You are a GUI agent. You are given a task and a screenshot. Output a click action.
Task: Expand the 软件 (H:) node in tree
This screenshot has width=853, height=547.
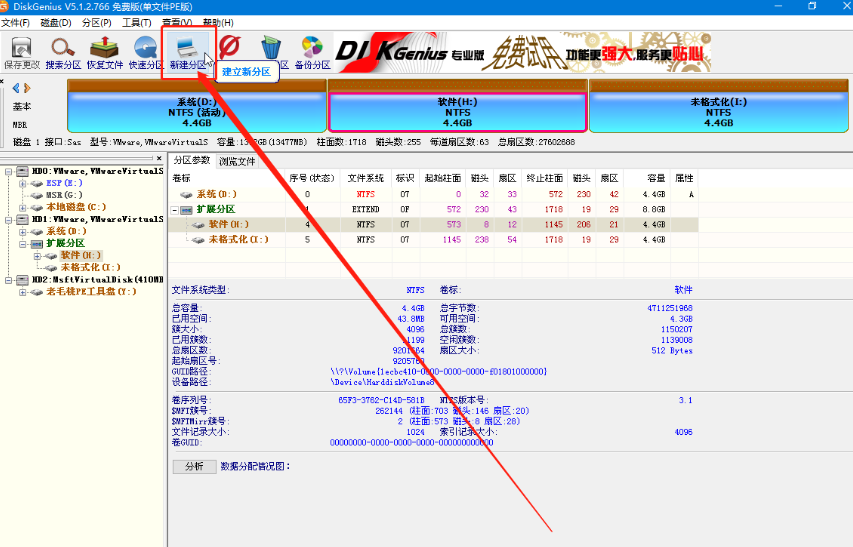pyautogui.click(x=37, y=256)
